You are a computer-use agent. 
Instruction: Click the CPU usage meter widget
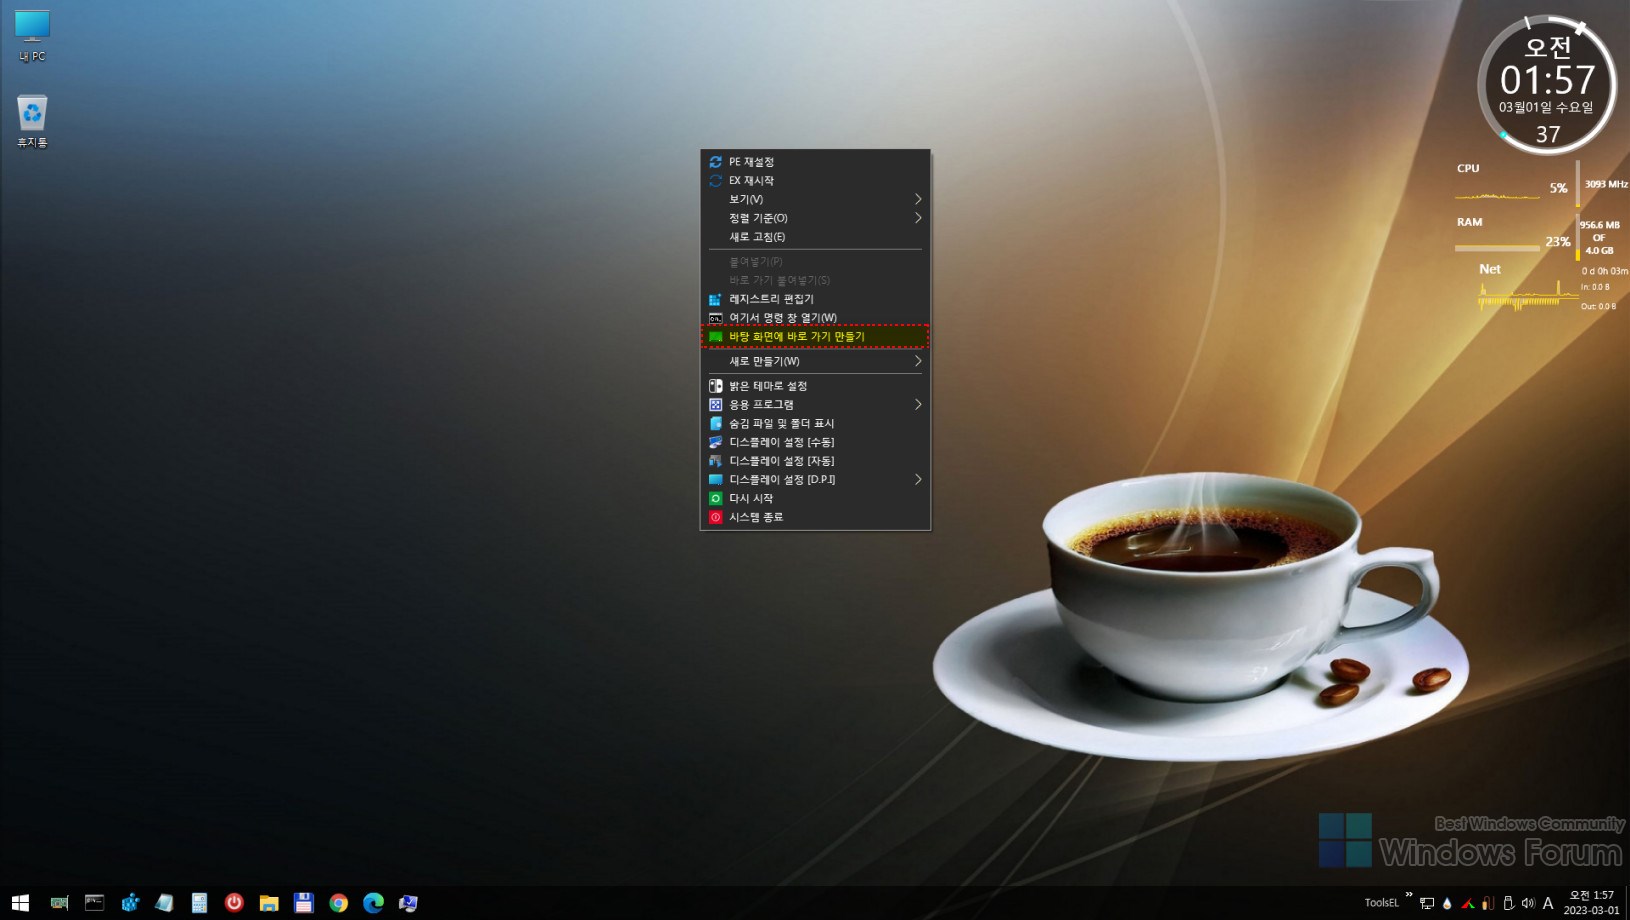click(x=1511, y=185)
